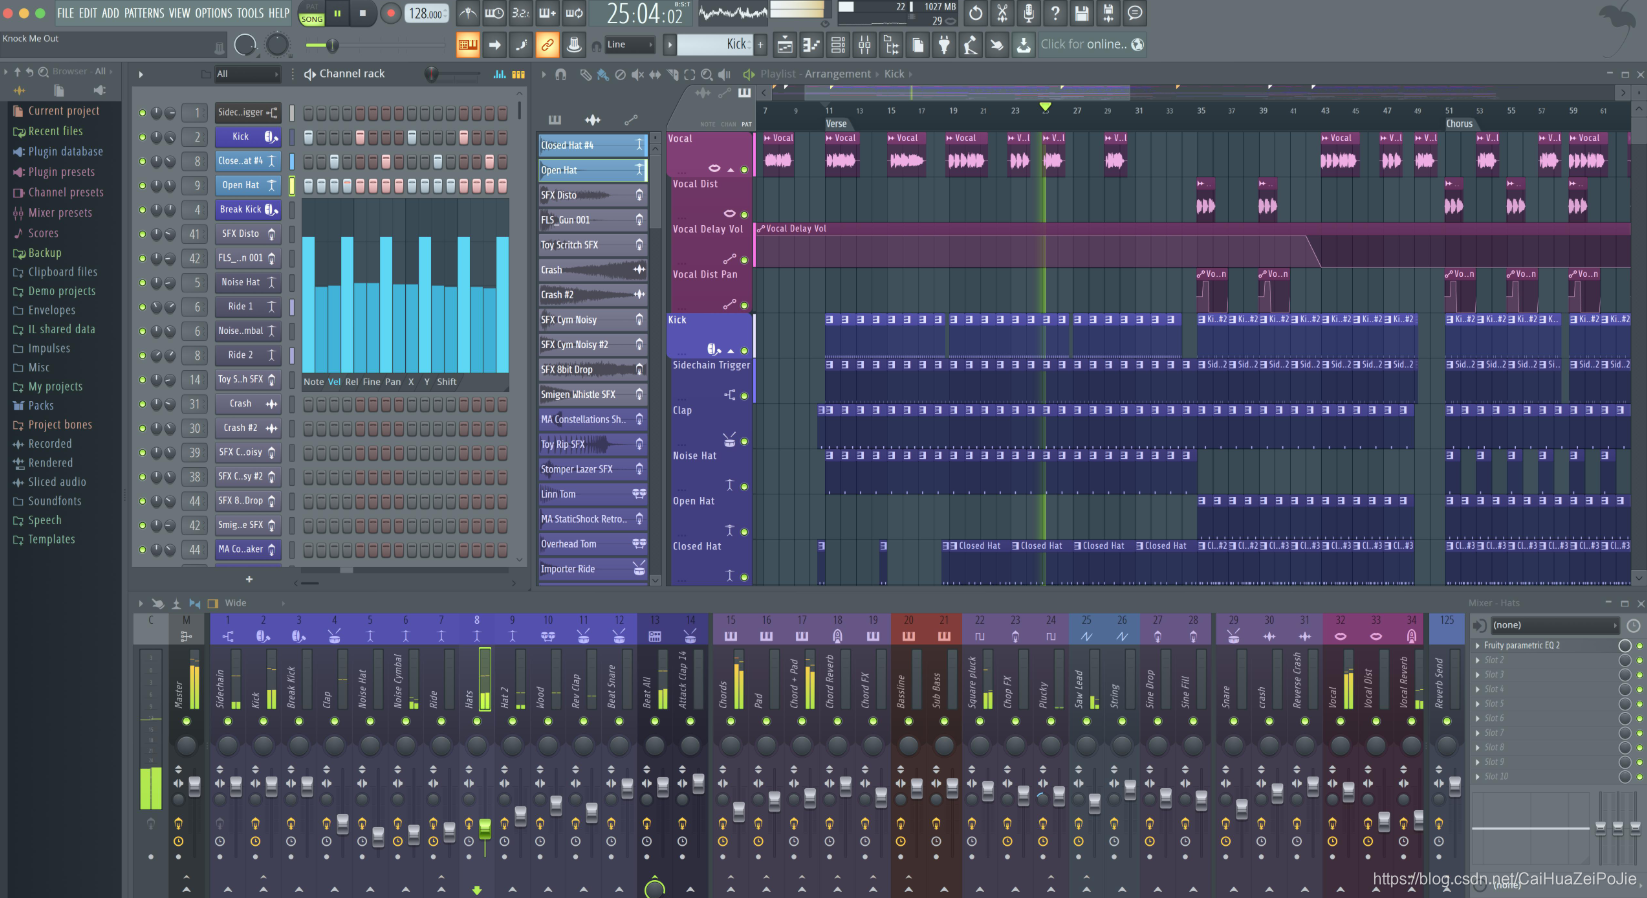
Task: Toggle the playlist snap magnet icon
Action: tap(560, 74)
